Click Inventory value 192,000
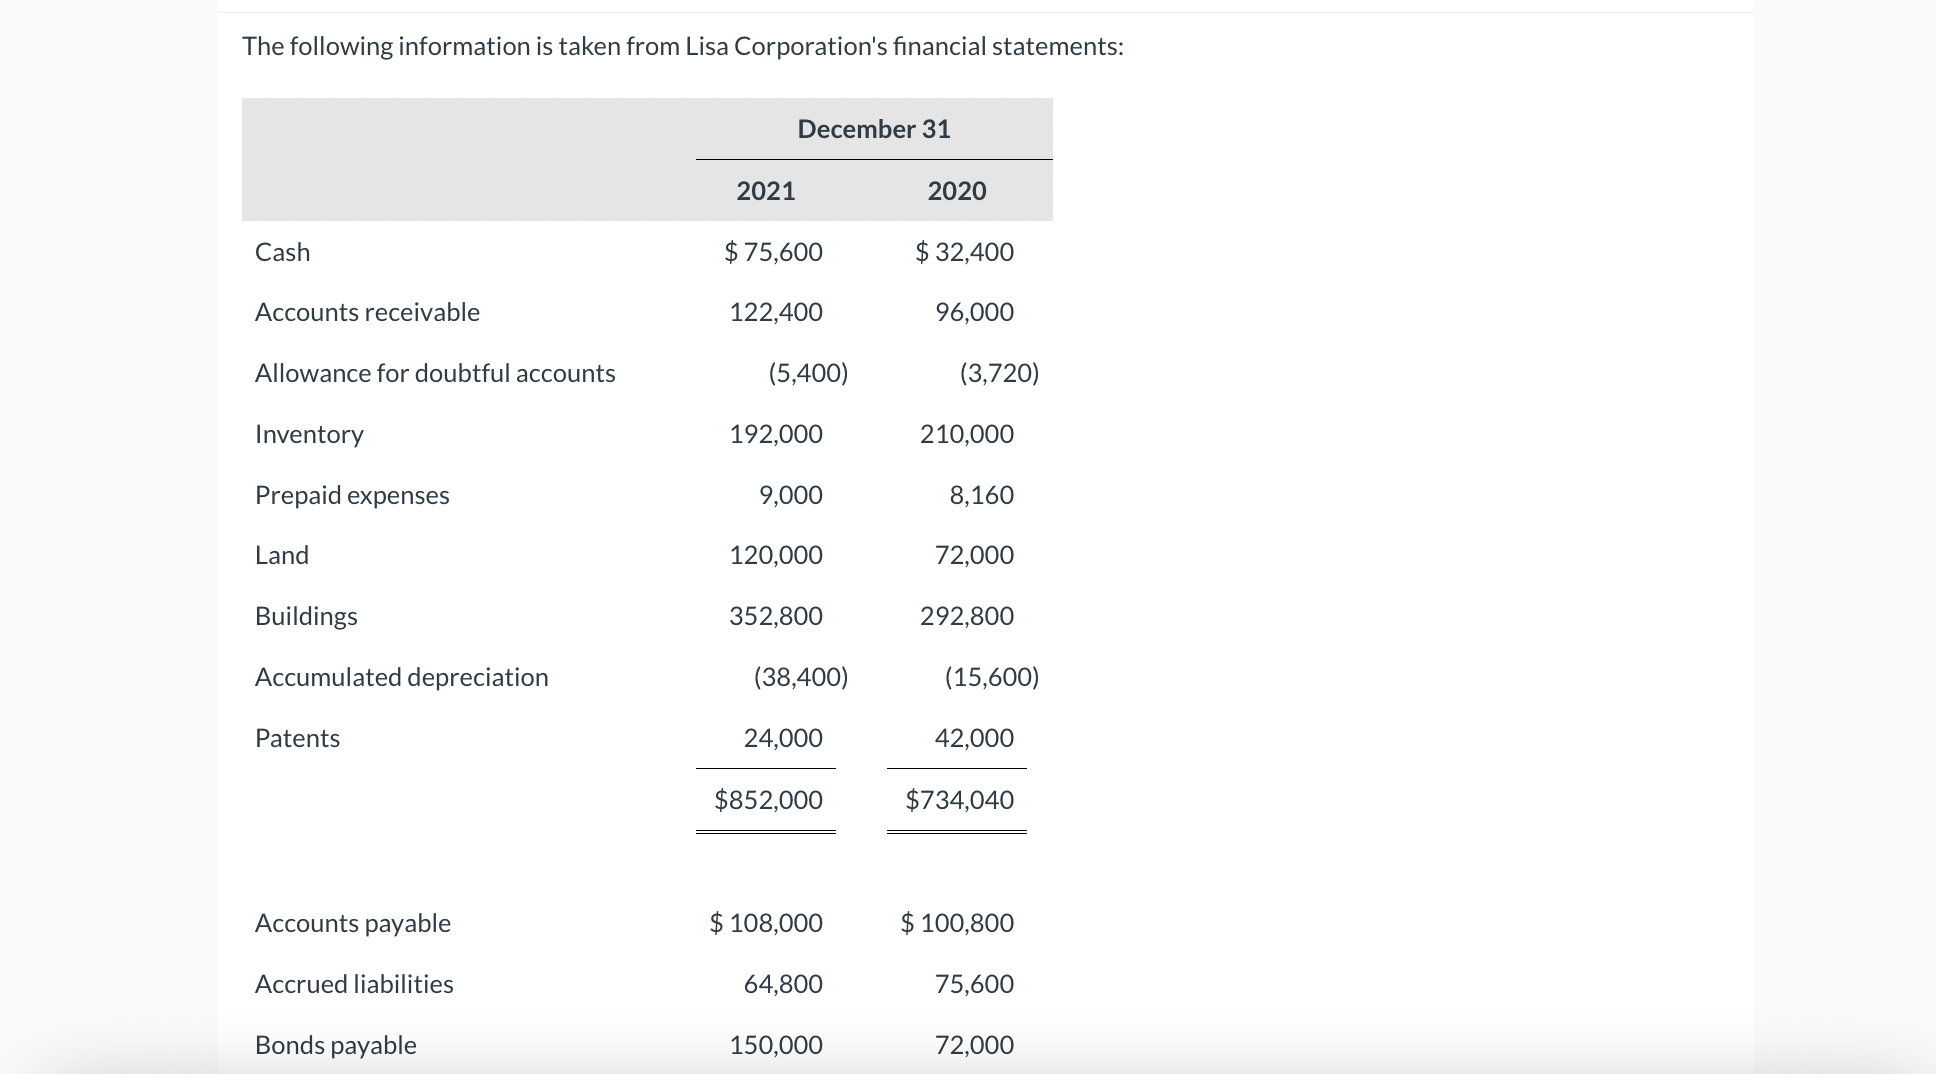Screen dimensions: 1936x1074 pyautogui.click(x=776, y=434)
